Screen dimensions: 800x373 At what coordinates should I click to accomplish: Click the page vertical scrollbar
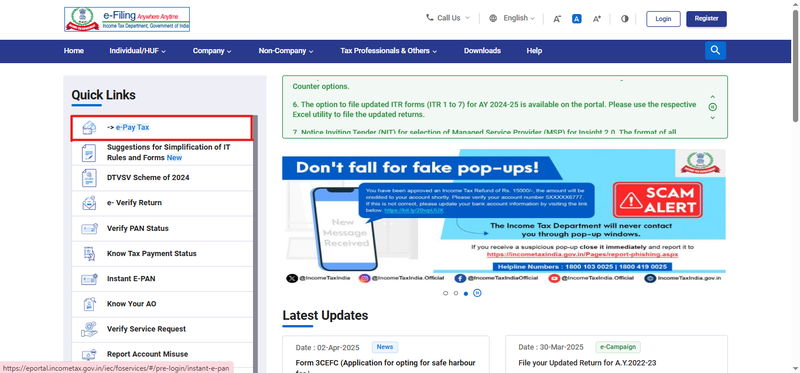tap(796, 66)
